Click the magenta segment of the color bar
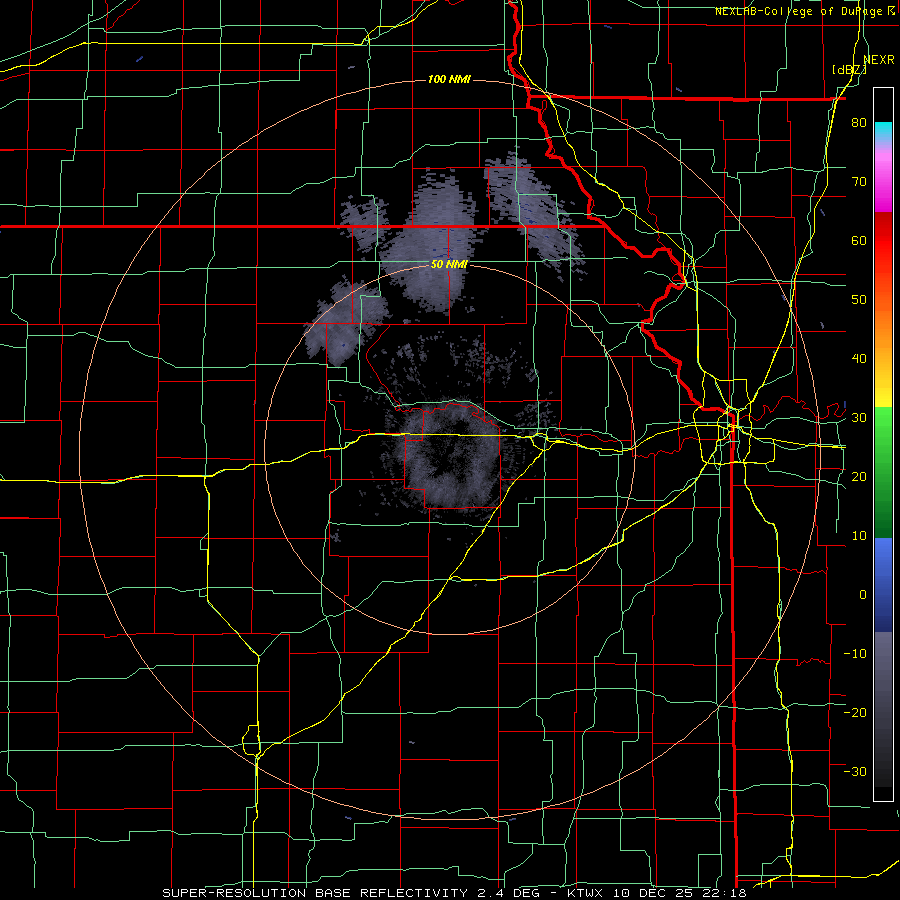 coord(883,184)
